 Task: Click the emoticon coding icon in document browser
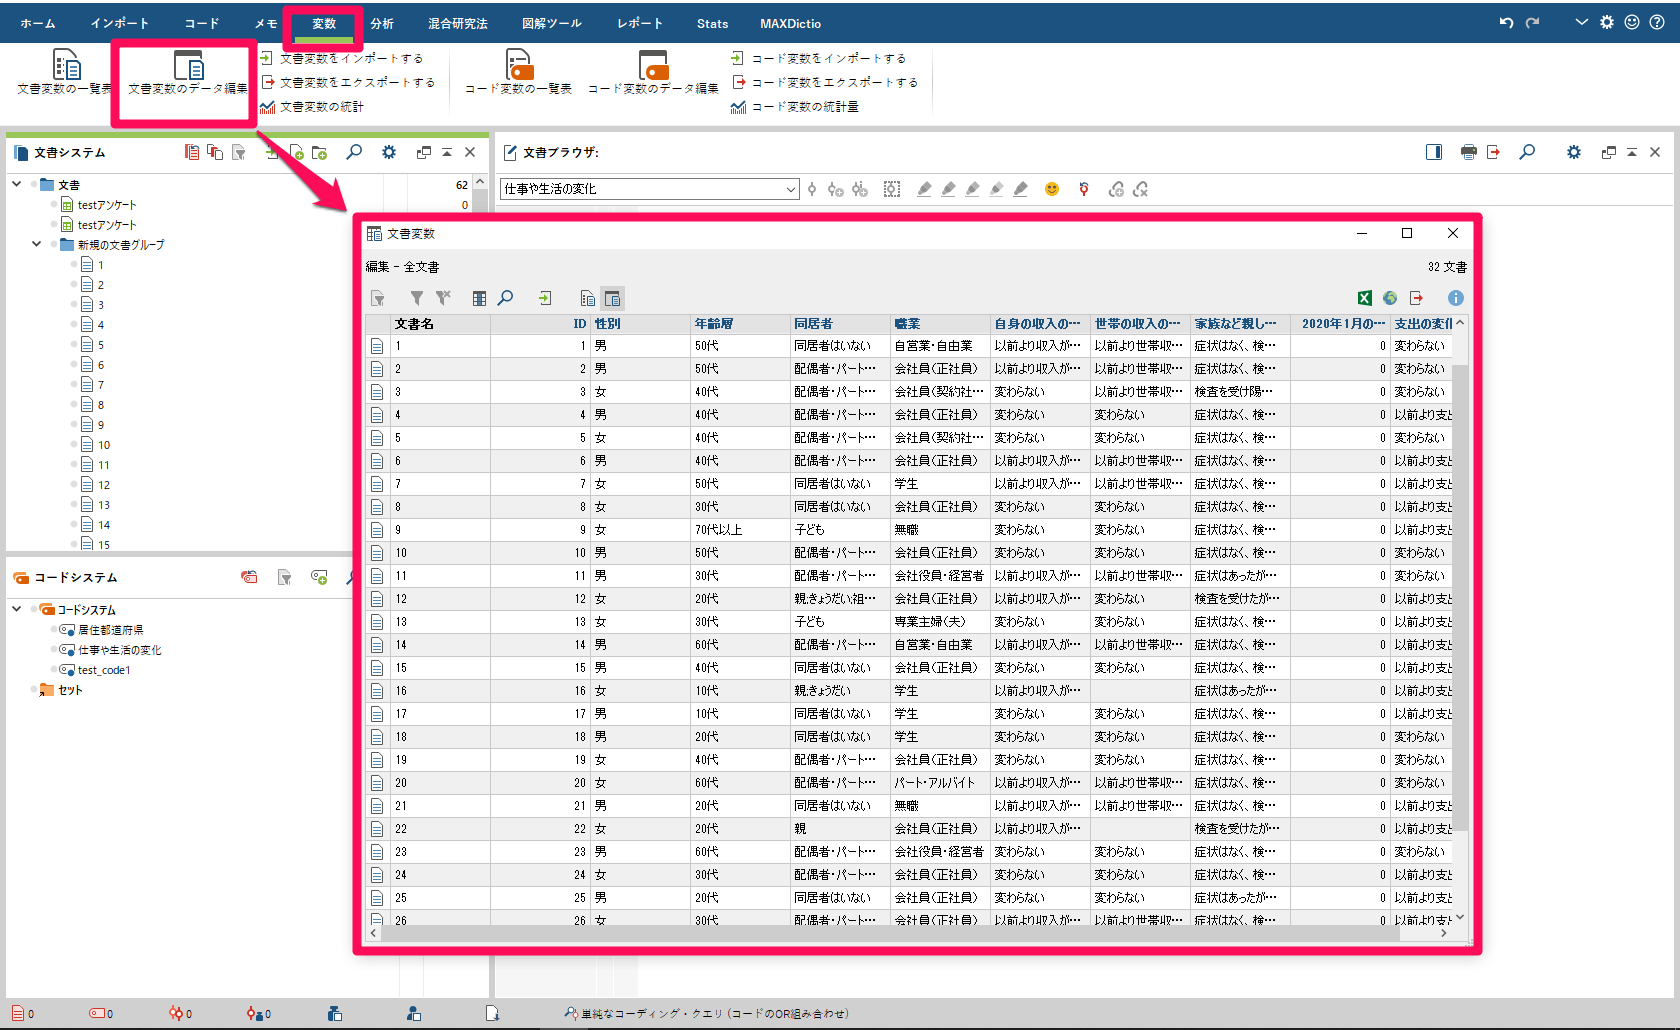(1051, 188)
